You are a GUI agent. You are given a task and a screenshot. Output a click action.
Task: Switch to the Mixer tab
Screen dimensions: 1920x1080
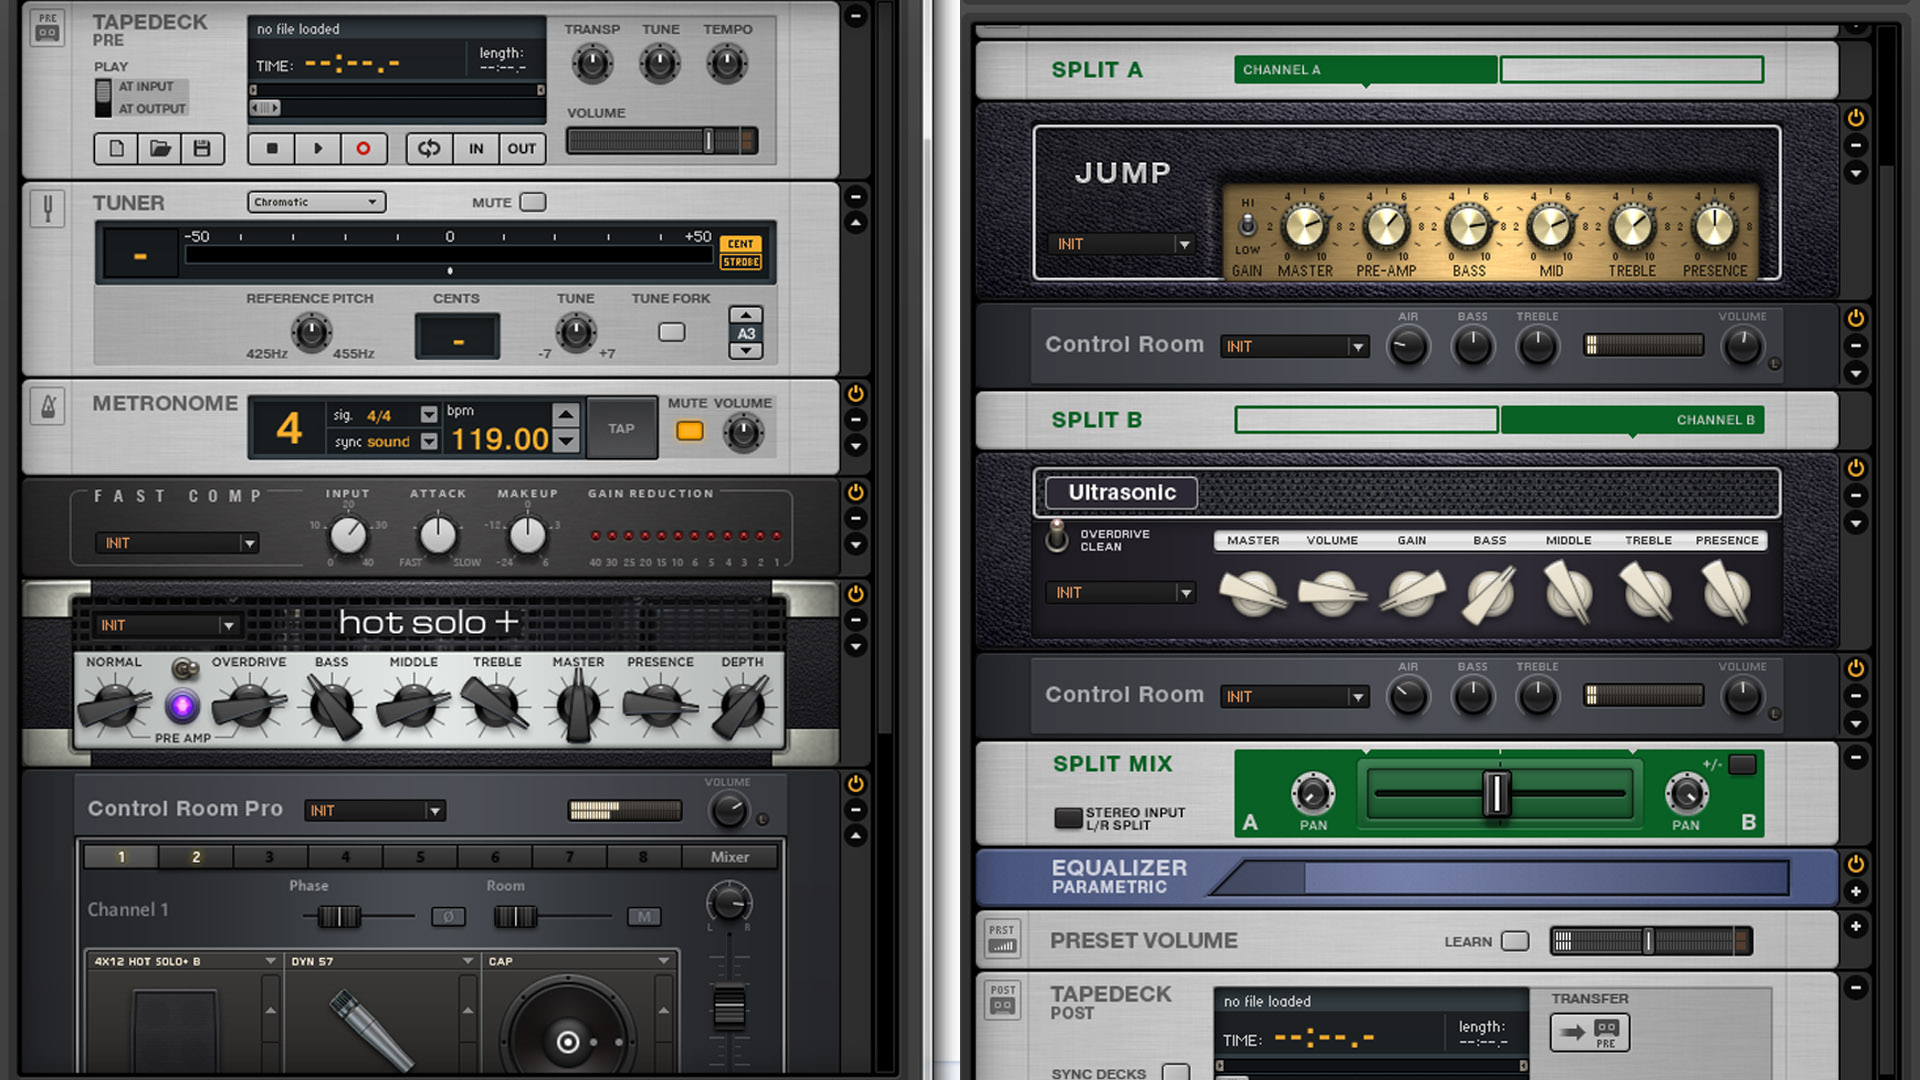[729, 857]
